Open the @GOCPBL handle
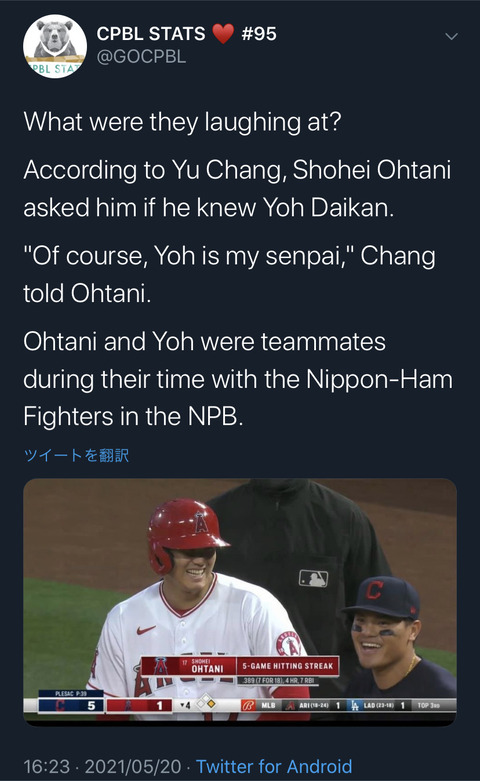The width and height of the screenshot is (480, 781). 141,56
